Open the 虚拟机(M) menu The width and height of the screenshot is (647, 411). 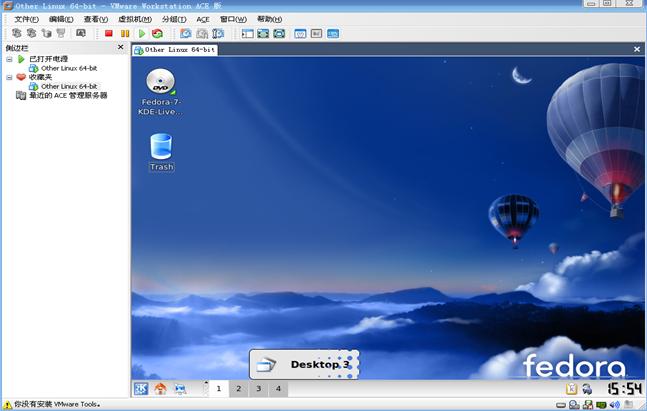click(135, 19)
